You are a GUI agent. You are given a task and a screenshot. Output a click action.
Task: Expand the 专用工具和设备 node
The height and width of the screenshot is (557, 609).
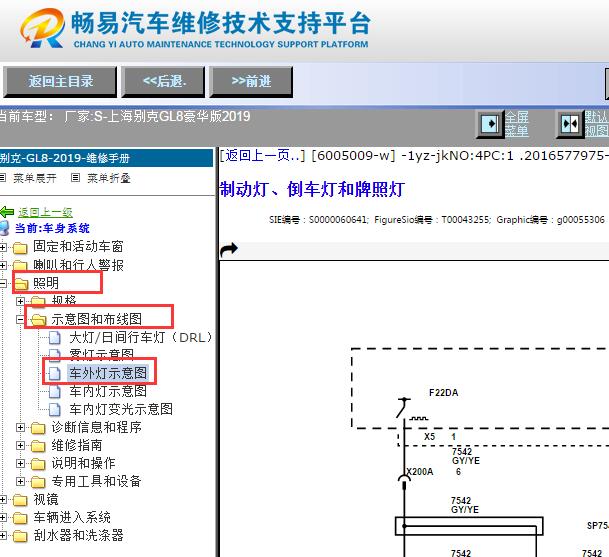[x=21, y=481]
